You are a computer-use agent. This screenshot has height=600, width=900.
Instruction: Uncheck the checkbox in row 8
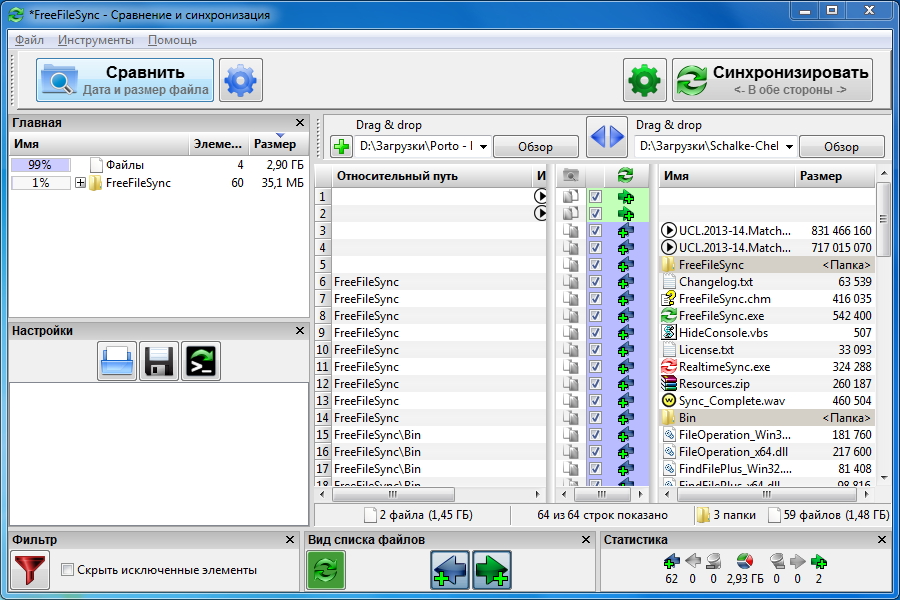coord(595,316)
